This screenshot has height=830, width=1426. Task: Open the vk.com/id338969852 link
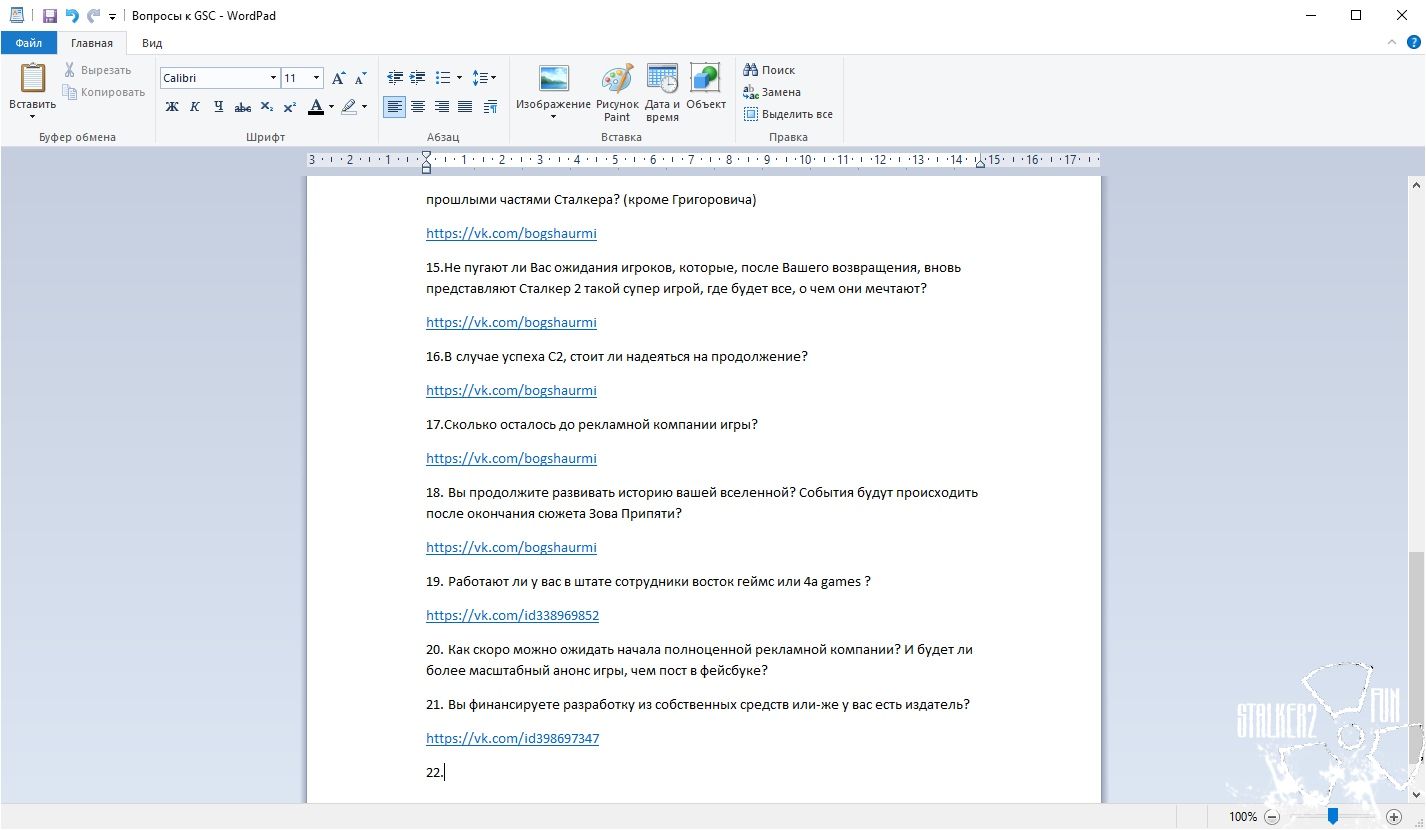tap(512, 616)
